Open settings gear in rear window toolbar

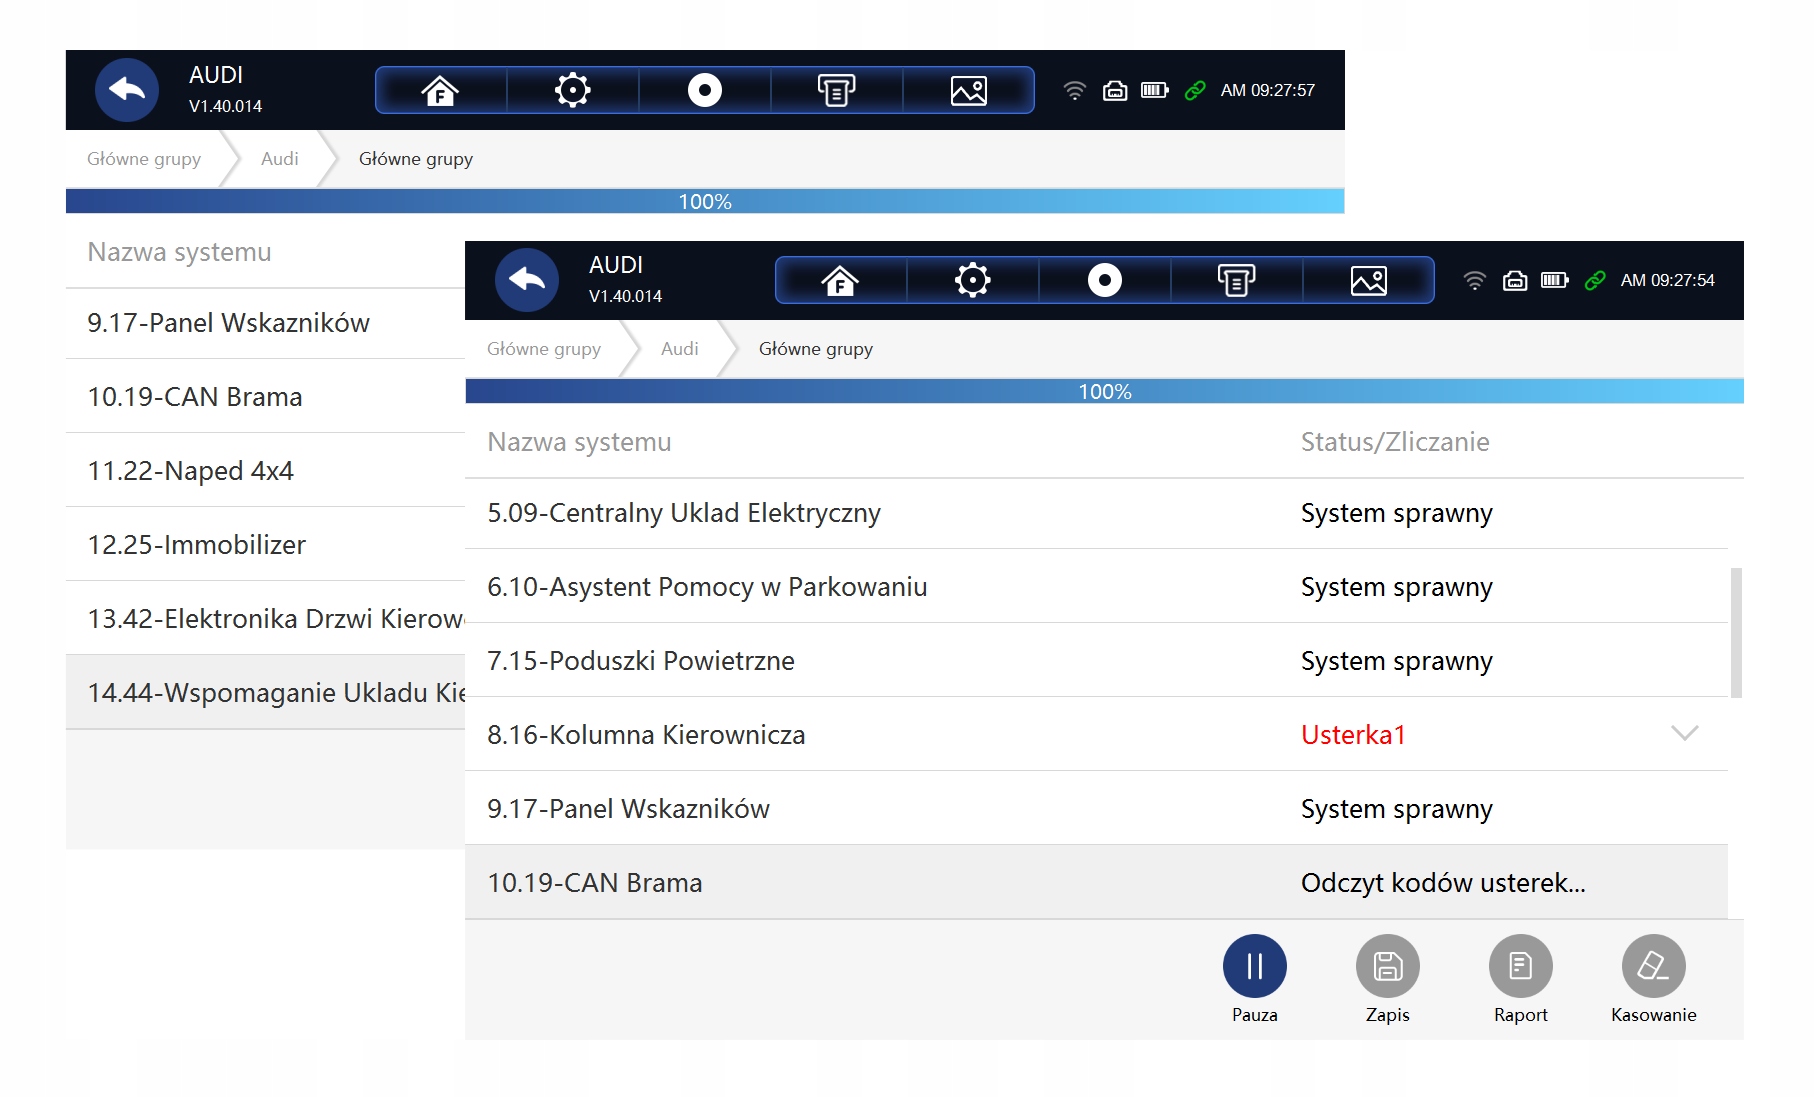coord(572,90)
